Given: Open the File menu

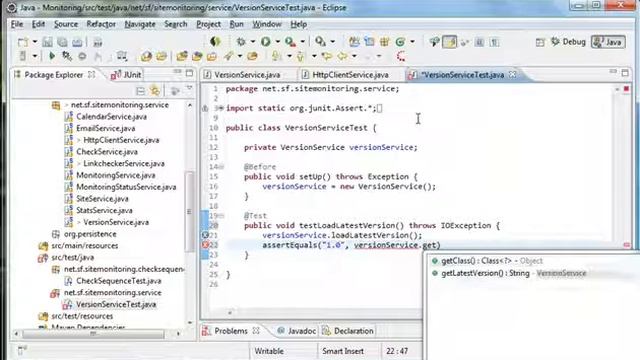Looking at the screenshot, I should coord(17,24).
